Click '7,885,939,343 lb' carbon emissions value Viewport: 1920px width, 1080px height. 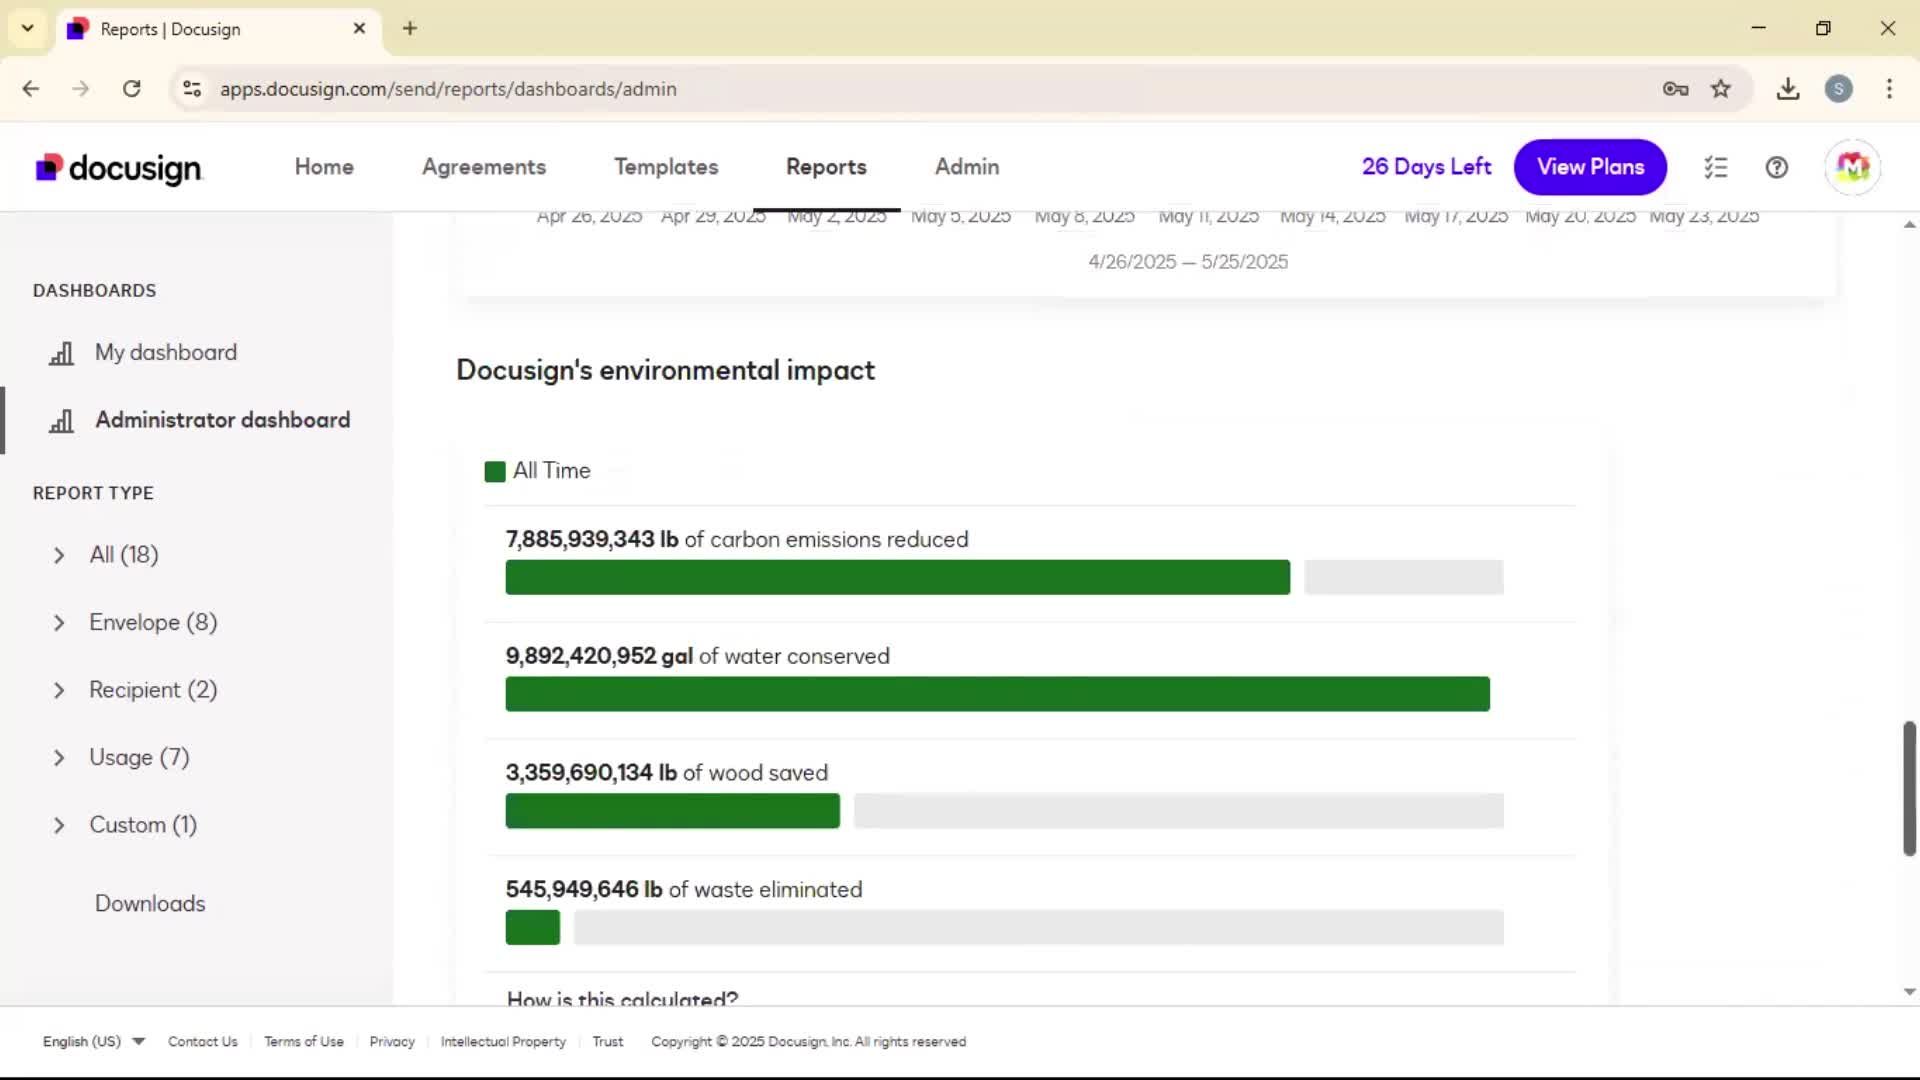click(592, 540)
